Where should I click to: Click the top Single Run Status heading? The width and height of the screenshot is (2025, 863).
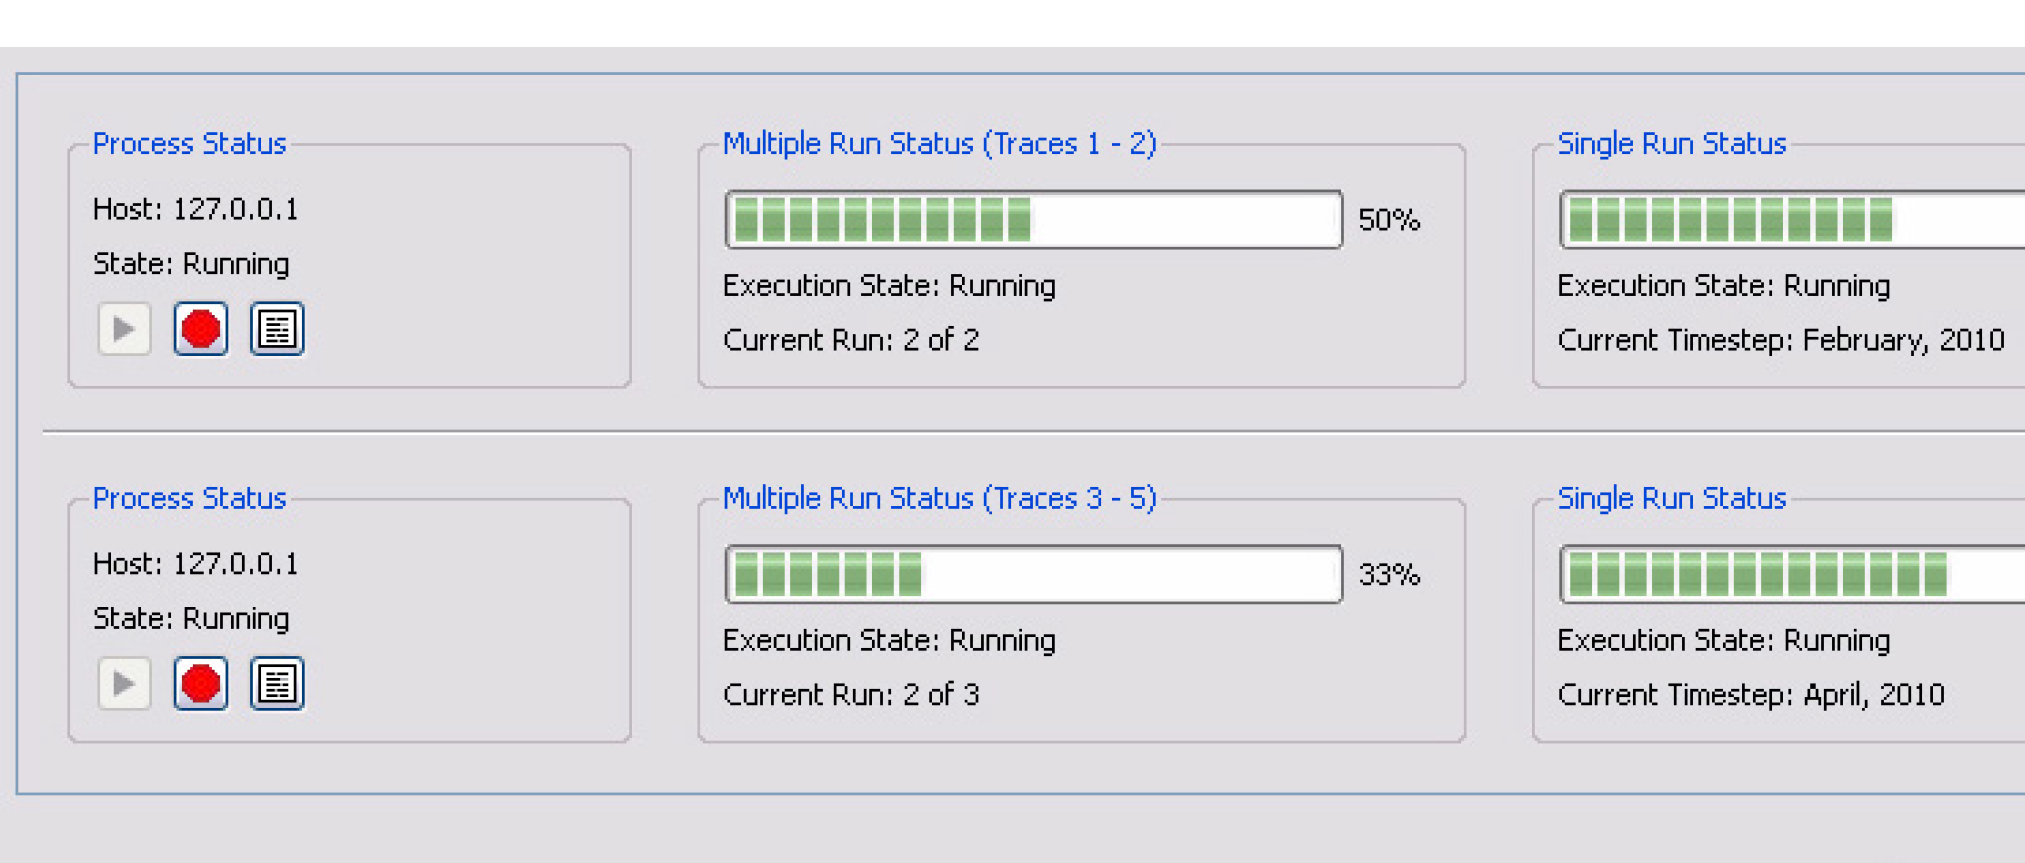[x=1671, y=144]
